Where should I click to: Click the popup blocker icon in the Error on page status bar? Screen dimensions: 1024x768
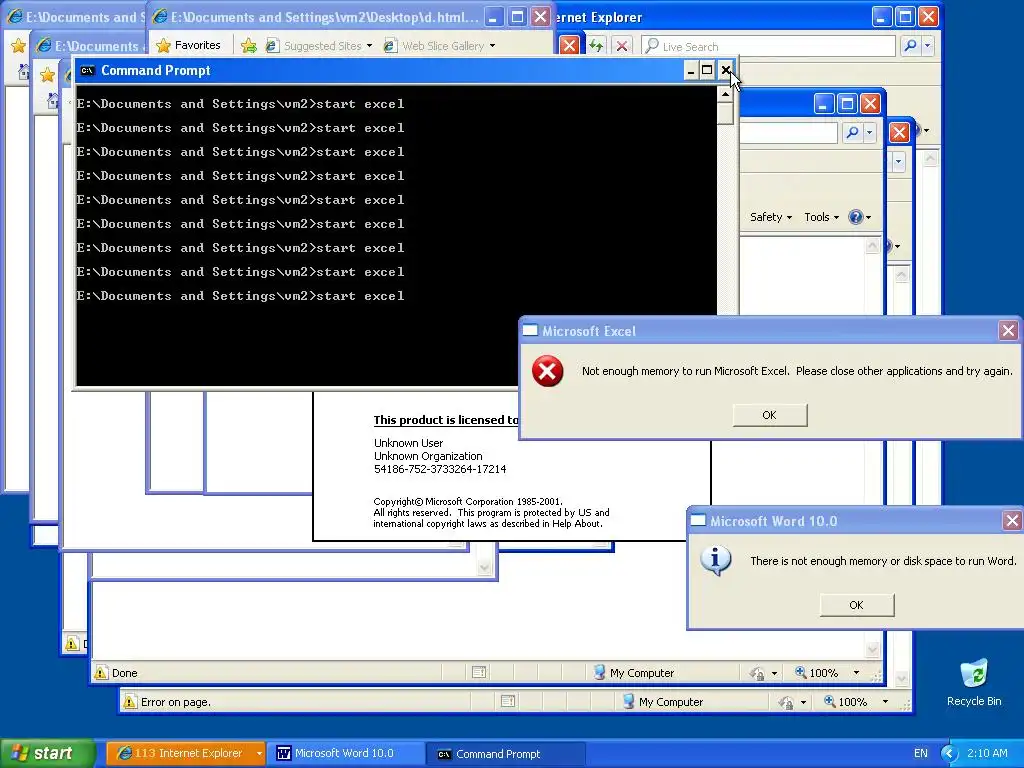click(508, 701)
